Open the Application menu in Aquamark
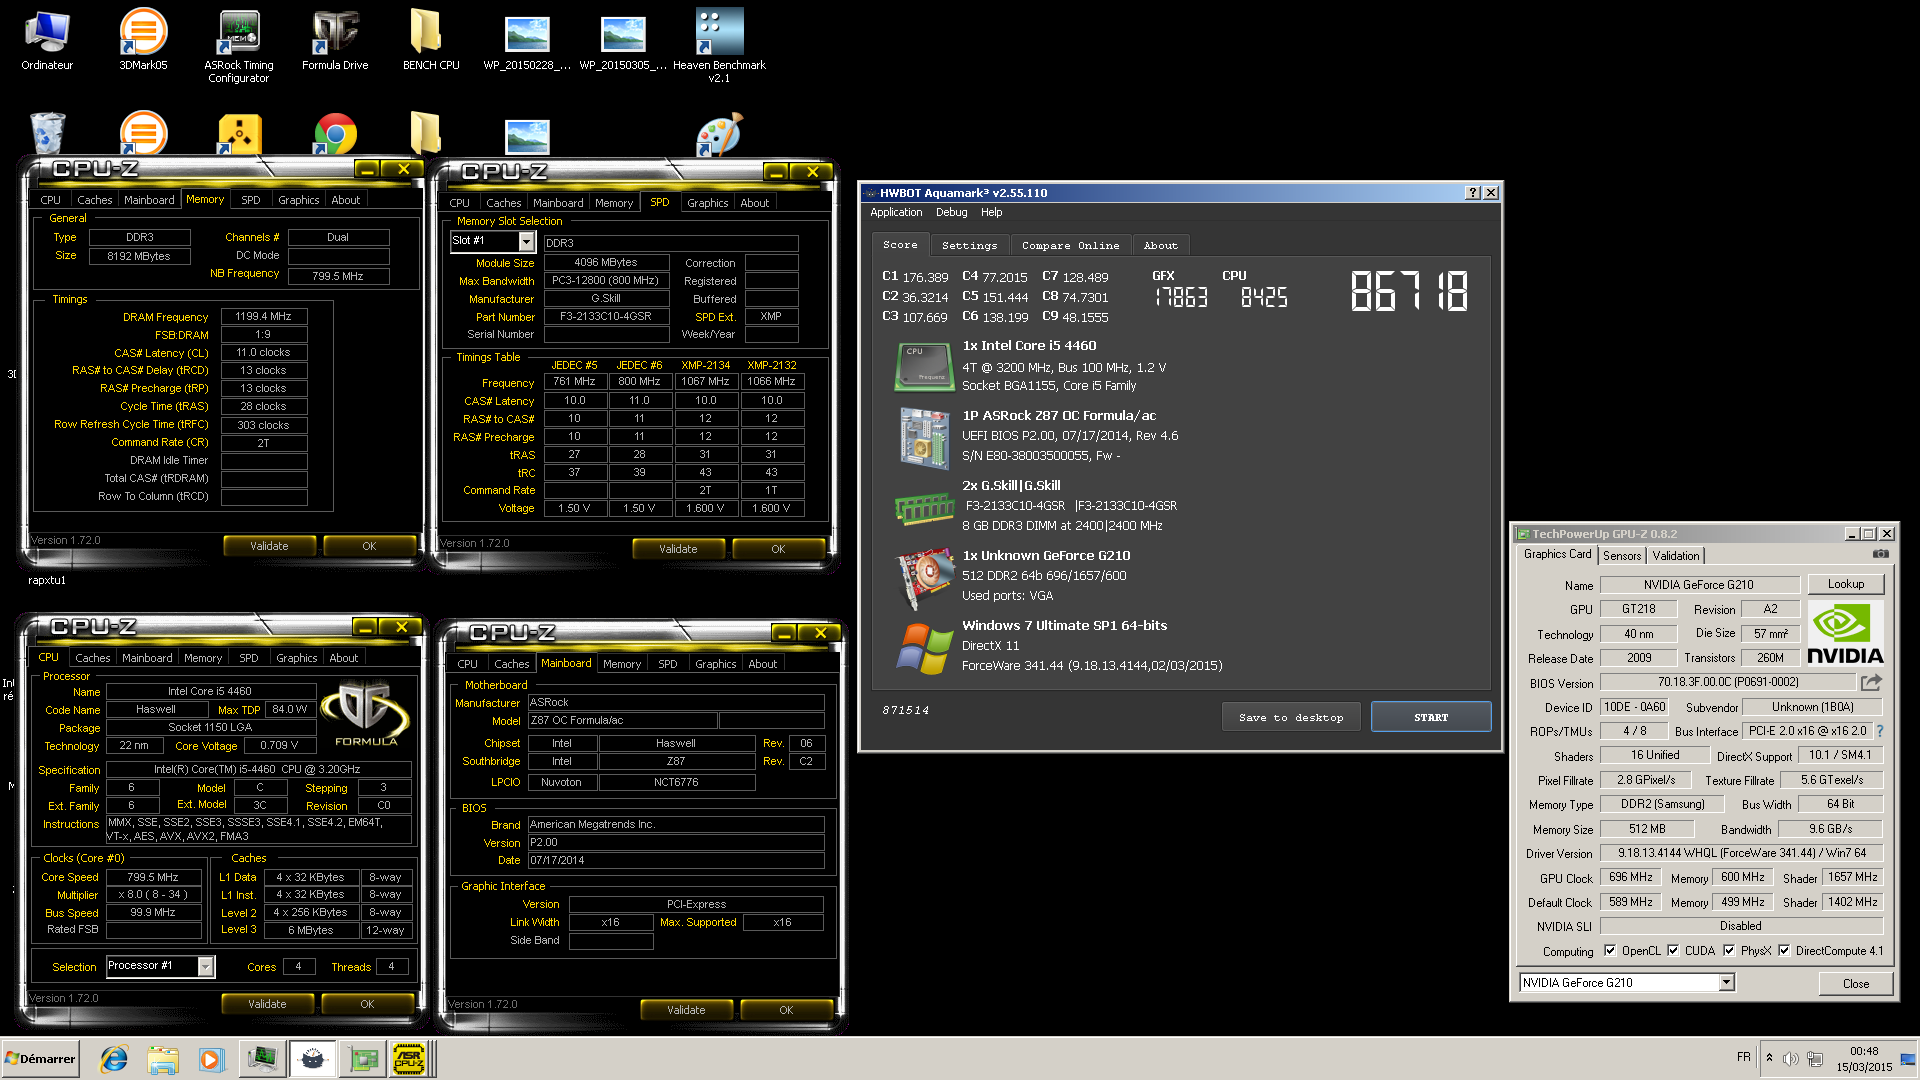Viewport: 1920px width, 1080px height. point(896,212)
